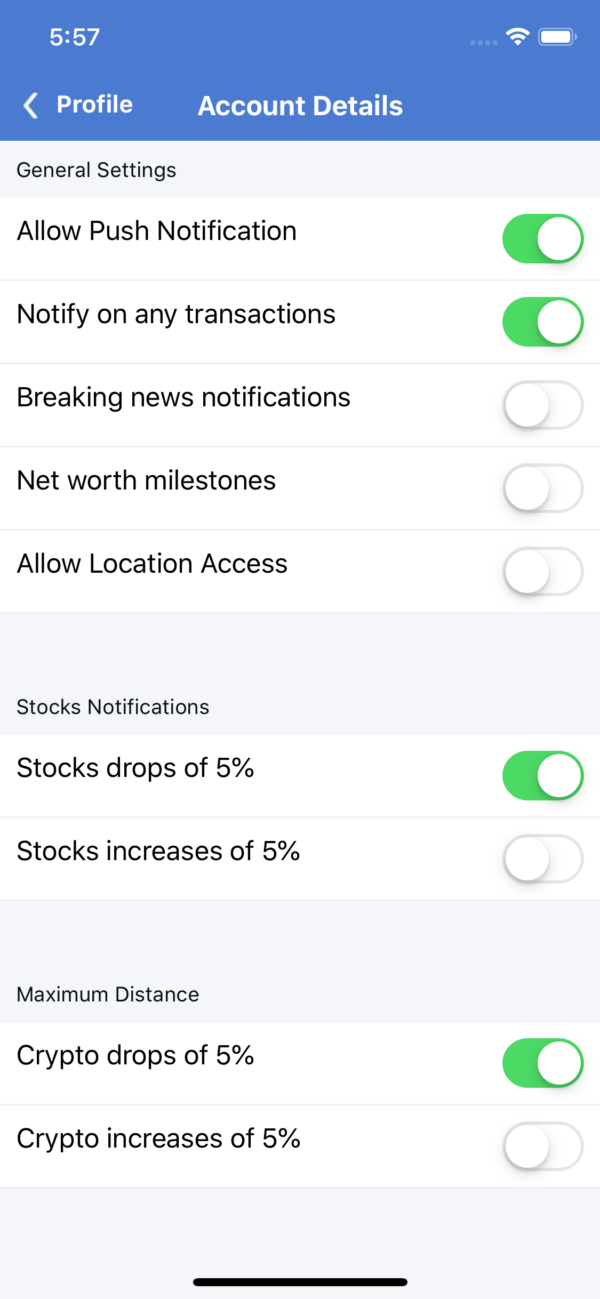Enable Breaking news notifications

coord(543,405)
